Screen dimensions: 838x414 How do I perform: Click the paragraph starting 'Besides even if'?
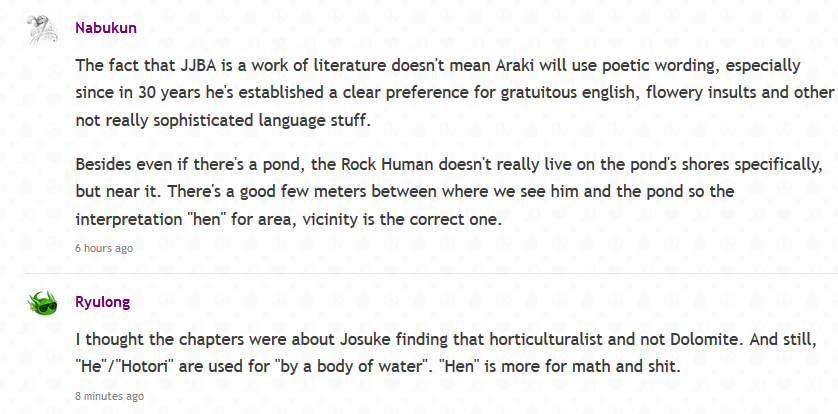(x=449, y=192)
